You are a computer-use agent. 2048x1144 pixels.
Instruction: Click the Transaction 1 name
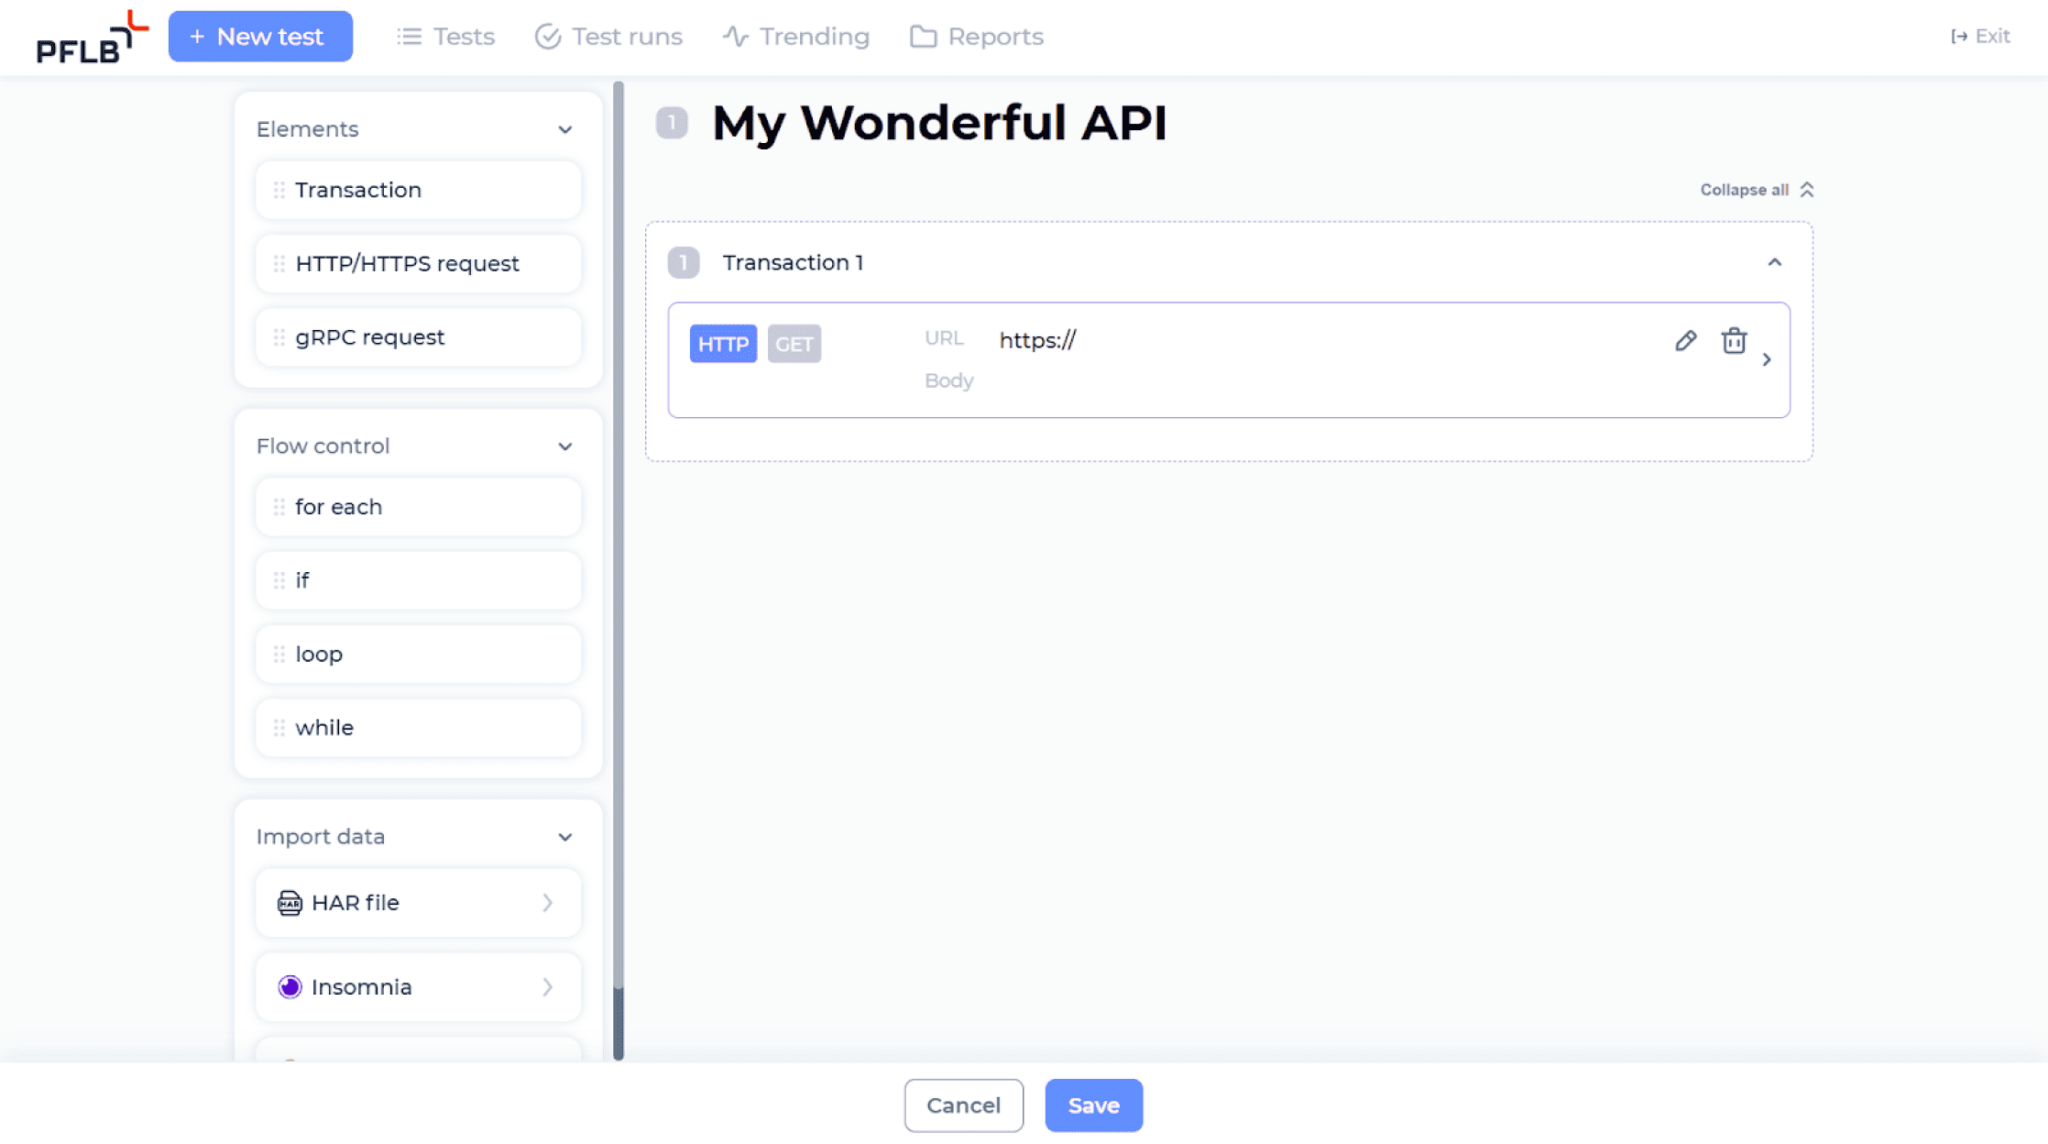pos(793,263)
